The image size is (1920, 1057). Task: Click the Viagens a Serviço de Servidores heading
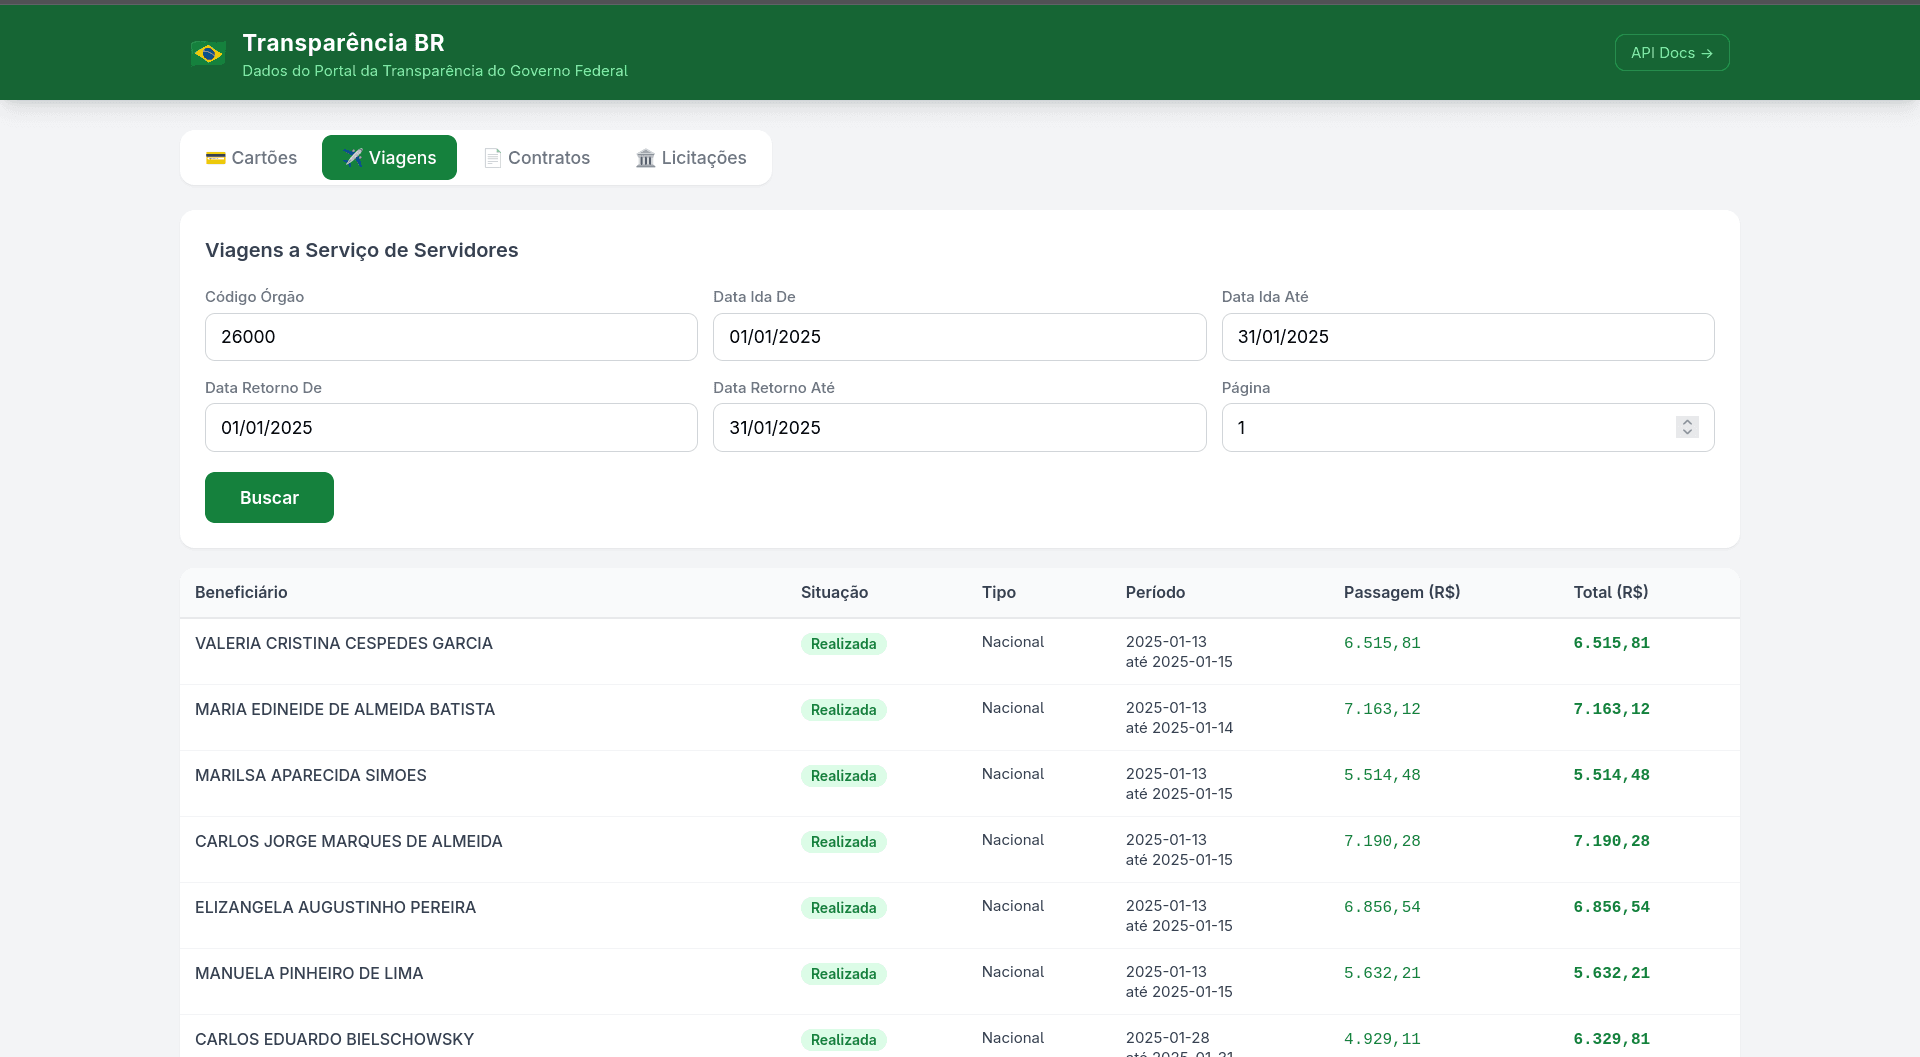point(362,250)
